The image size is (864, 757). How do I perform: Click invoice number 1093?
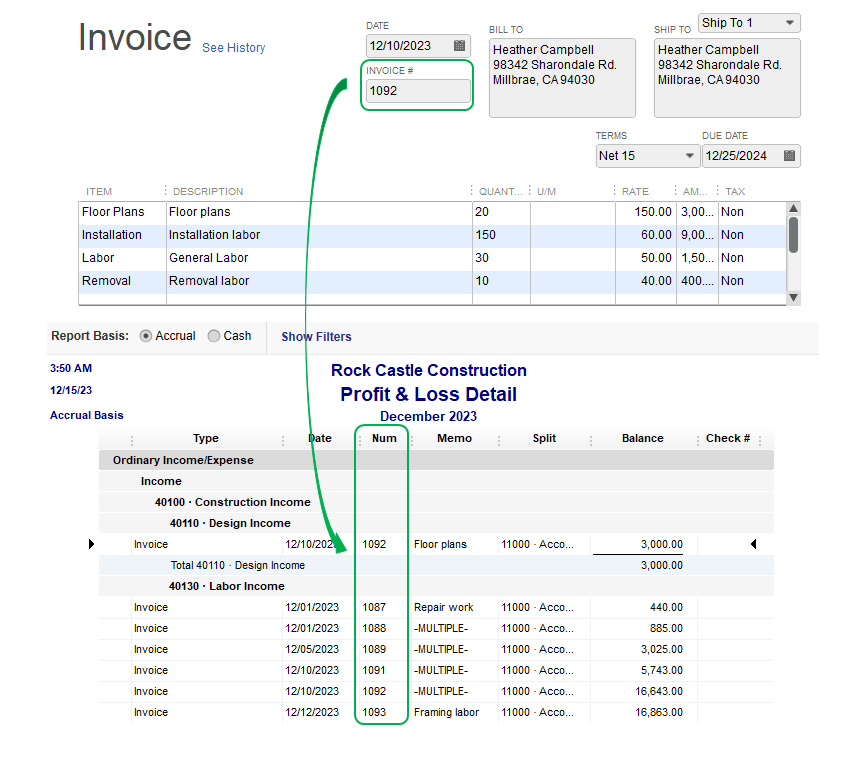374,712
